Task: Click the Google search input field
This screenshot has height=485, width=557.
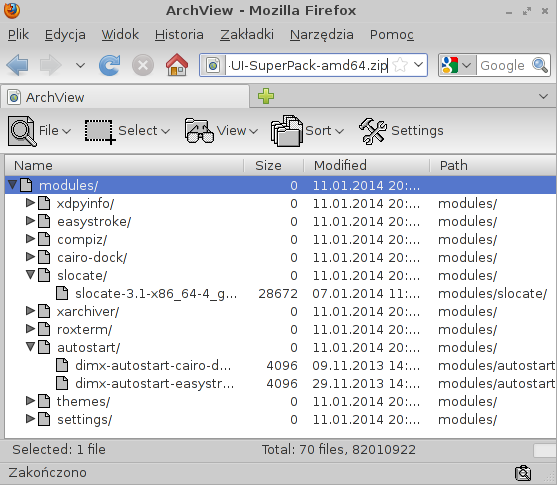Action: click(x=503, y=65)
